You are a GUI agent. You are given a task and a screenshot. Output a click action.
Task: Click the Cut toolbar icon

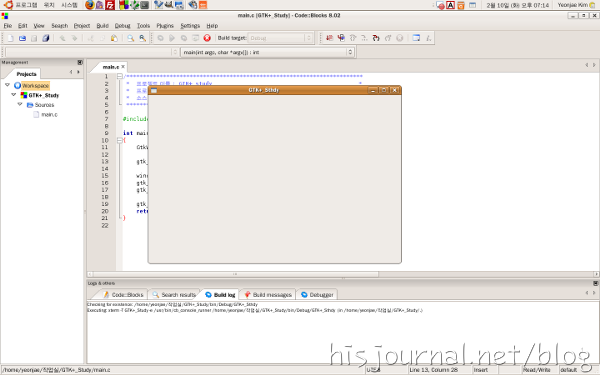click(91, 38)
